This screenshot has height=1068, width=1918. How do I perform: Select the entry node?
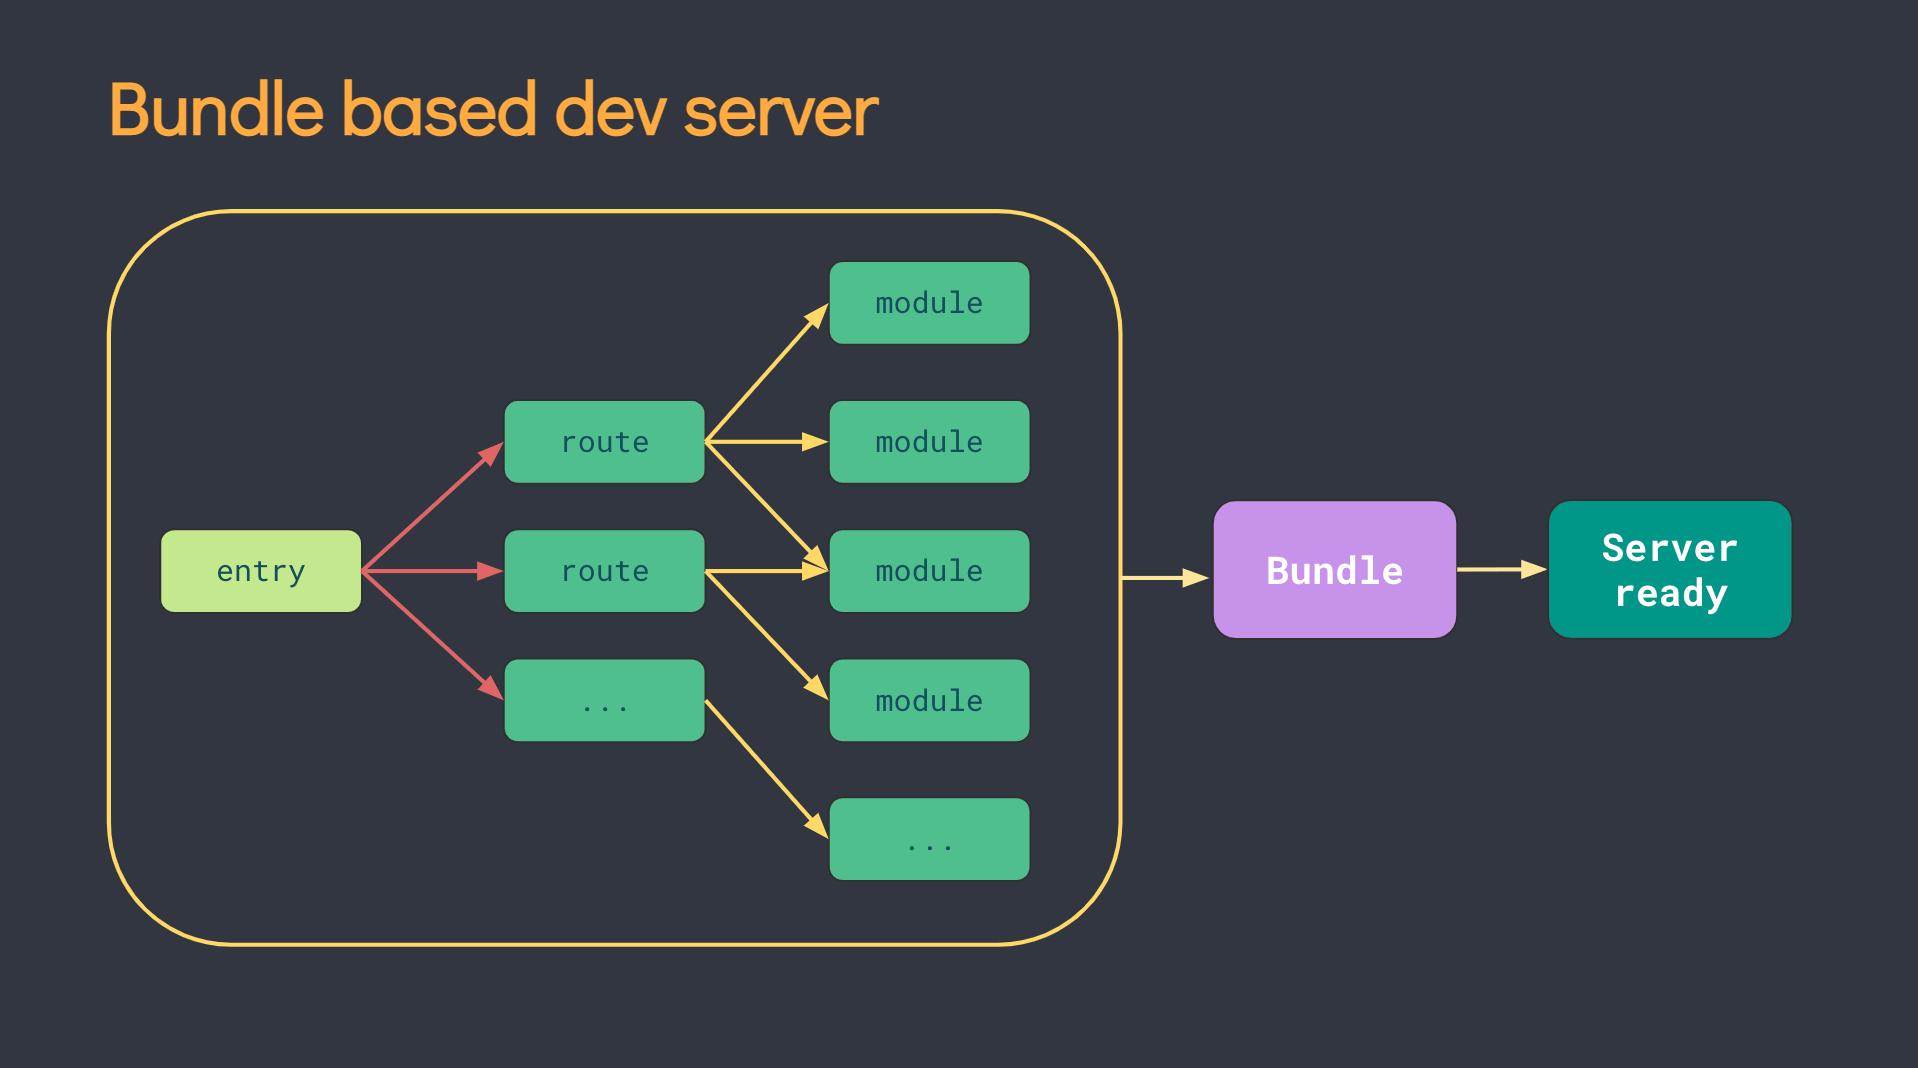pos(260,570)
